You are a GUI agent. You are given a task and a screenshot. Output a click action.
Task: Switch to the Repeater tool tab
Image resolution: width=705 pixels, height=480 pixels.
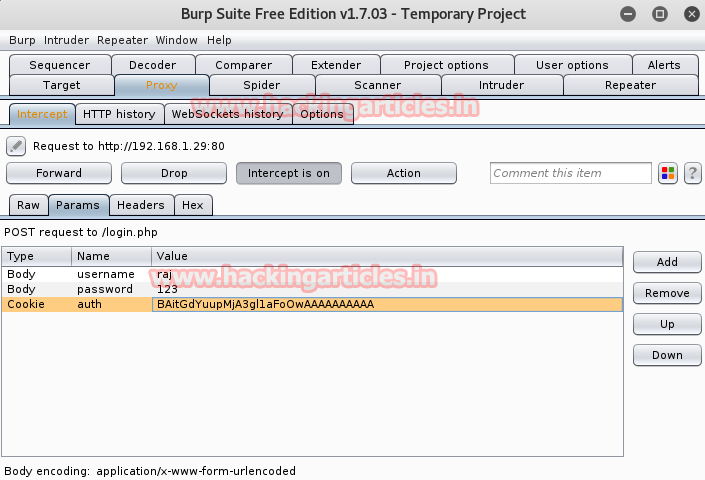click(x=630, y=85)
